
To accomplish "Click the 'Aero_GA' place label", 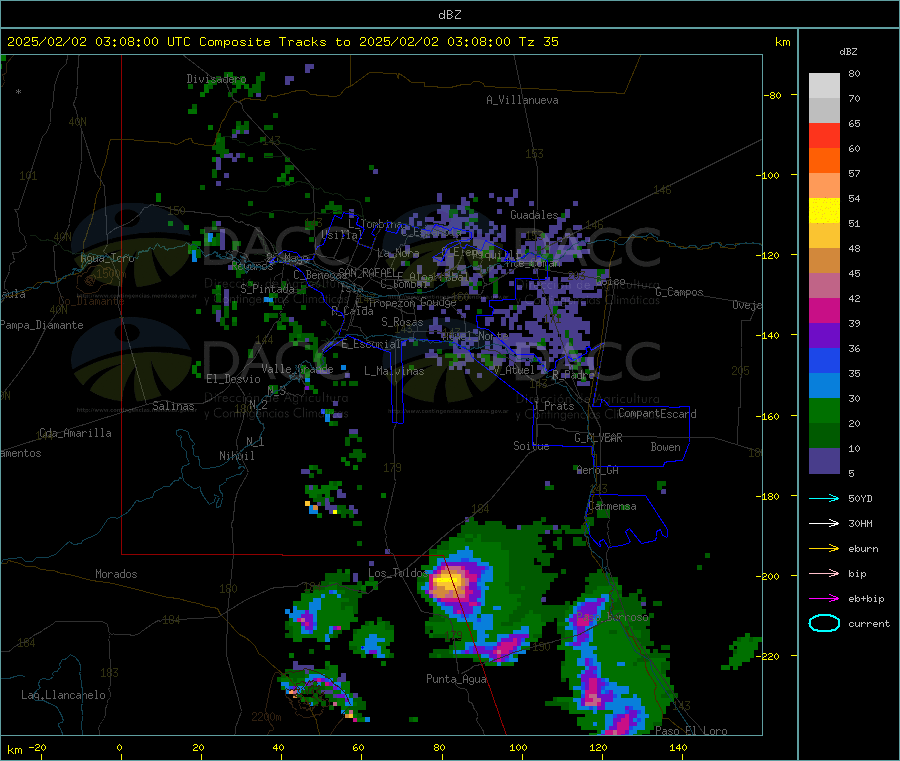I will [598, 470].
